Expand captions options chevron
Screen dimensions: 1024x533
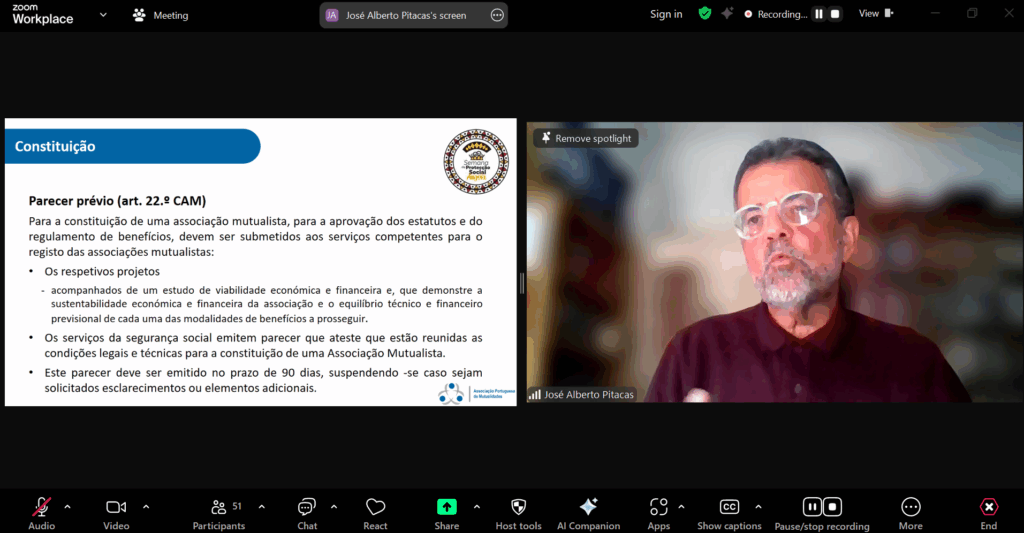pyautogui.click(x=758, y=507)
